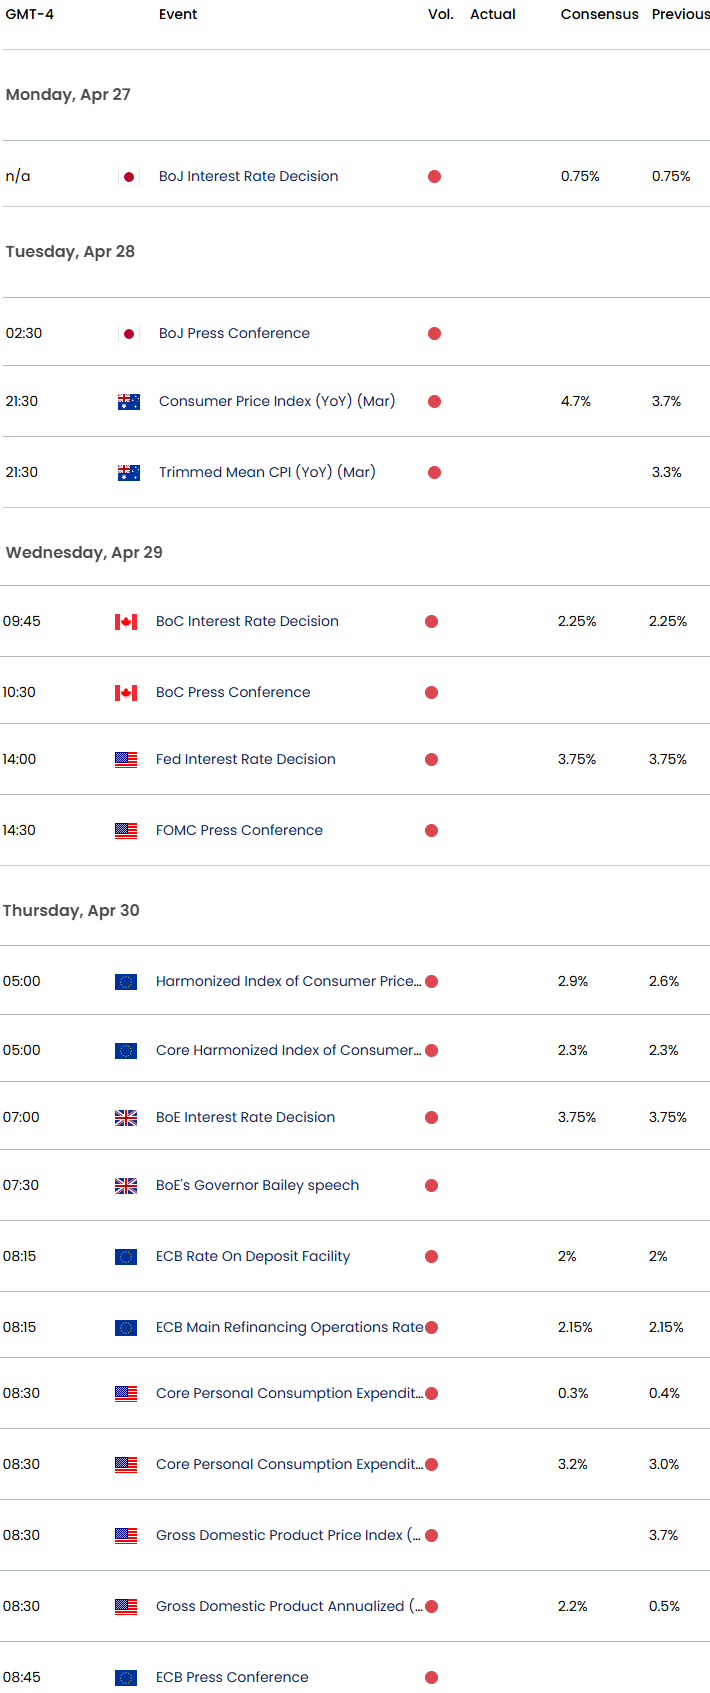This screenshot has width=710, height=1693.
Task: Open the Consumer Price Index (YoY) (Mar) event
Action: point(277,401)
